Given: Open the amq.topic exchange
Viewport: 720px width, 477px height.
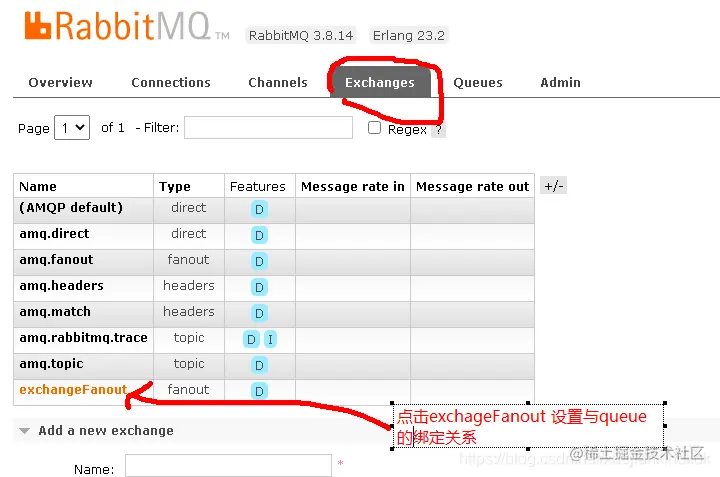Looking at the screenshot, I should click(x=51, y=364).
